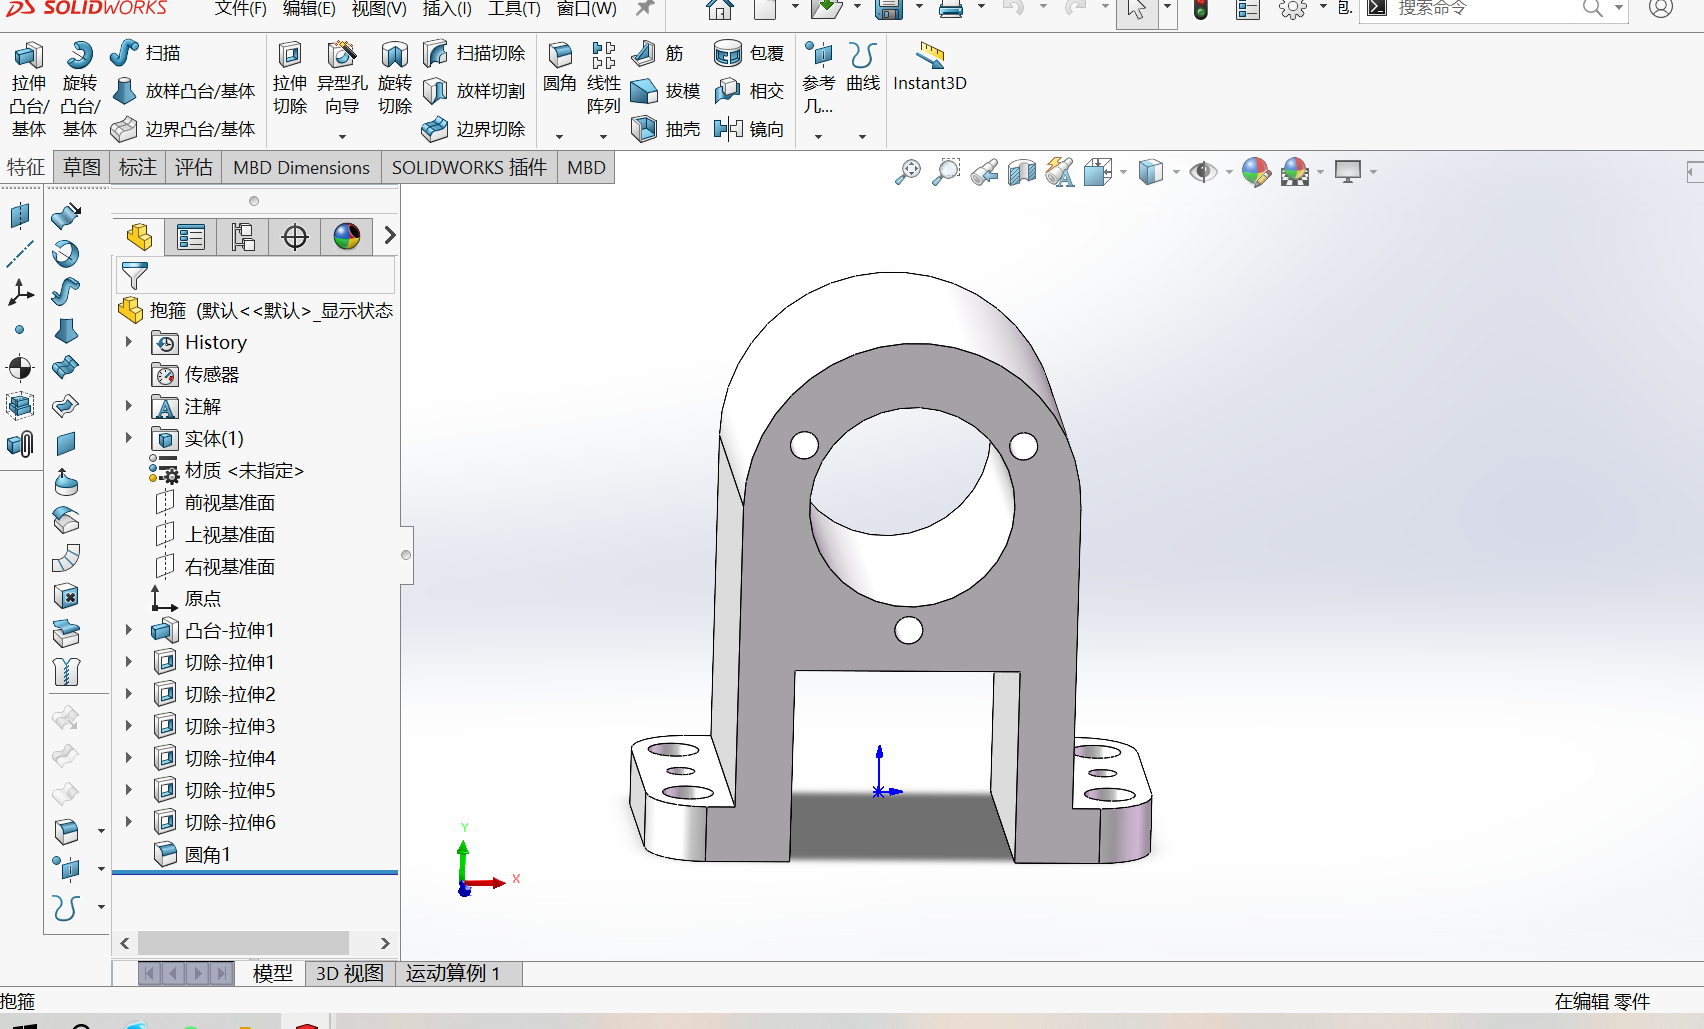
Task: Open the 文件(F) menu
Action: tap(241, 9)
